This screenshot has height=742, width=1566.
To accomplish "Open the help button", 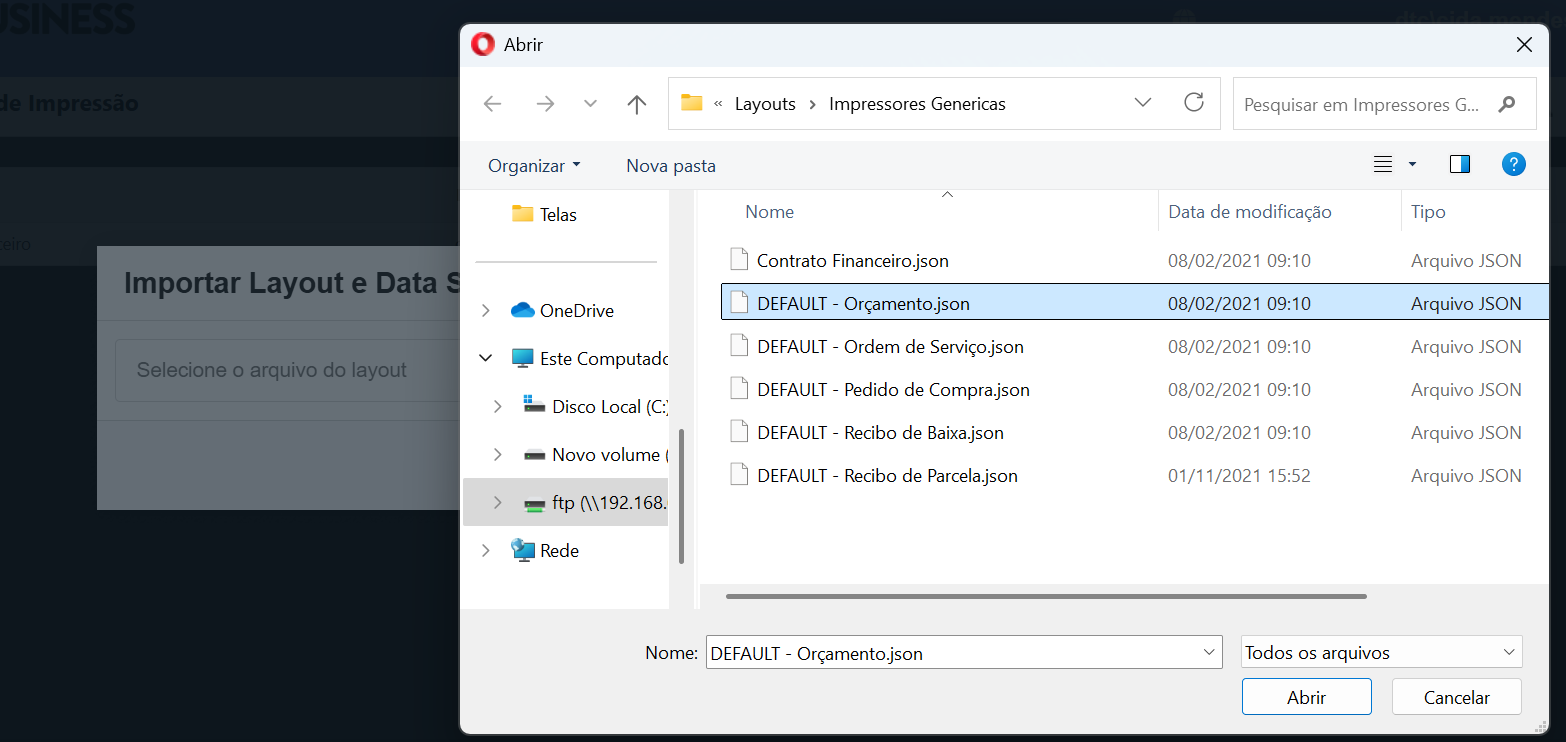I will pos(1513,164).
